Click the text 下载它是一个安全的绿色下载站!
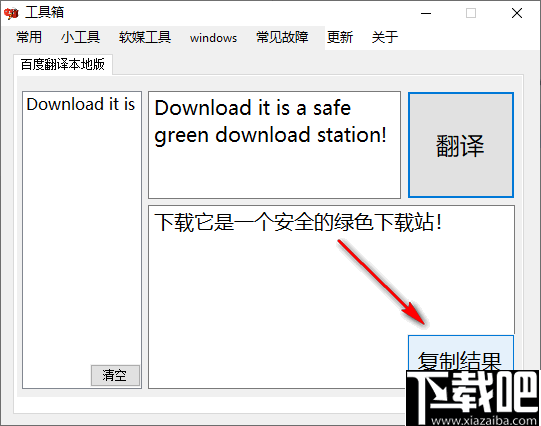The width and height of the screenshot is (541, 426). 298,222
